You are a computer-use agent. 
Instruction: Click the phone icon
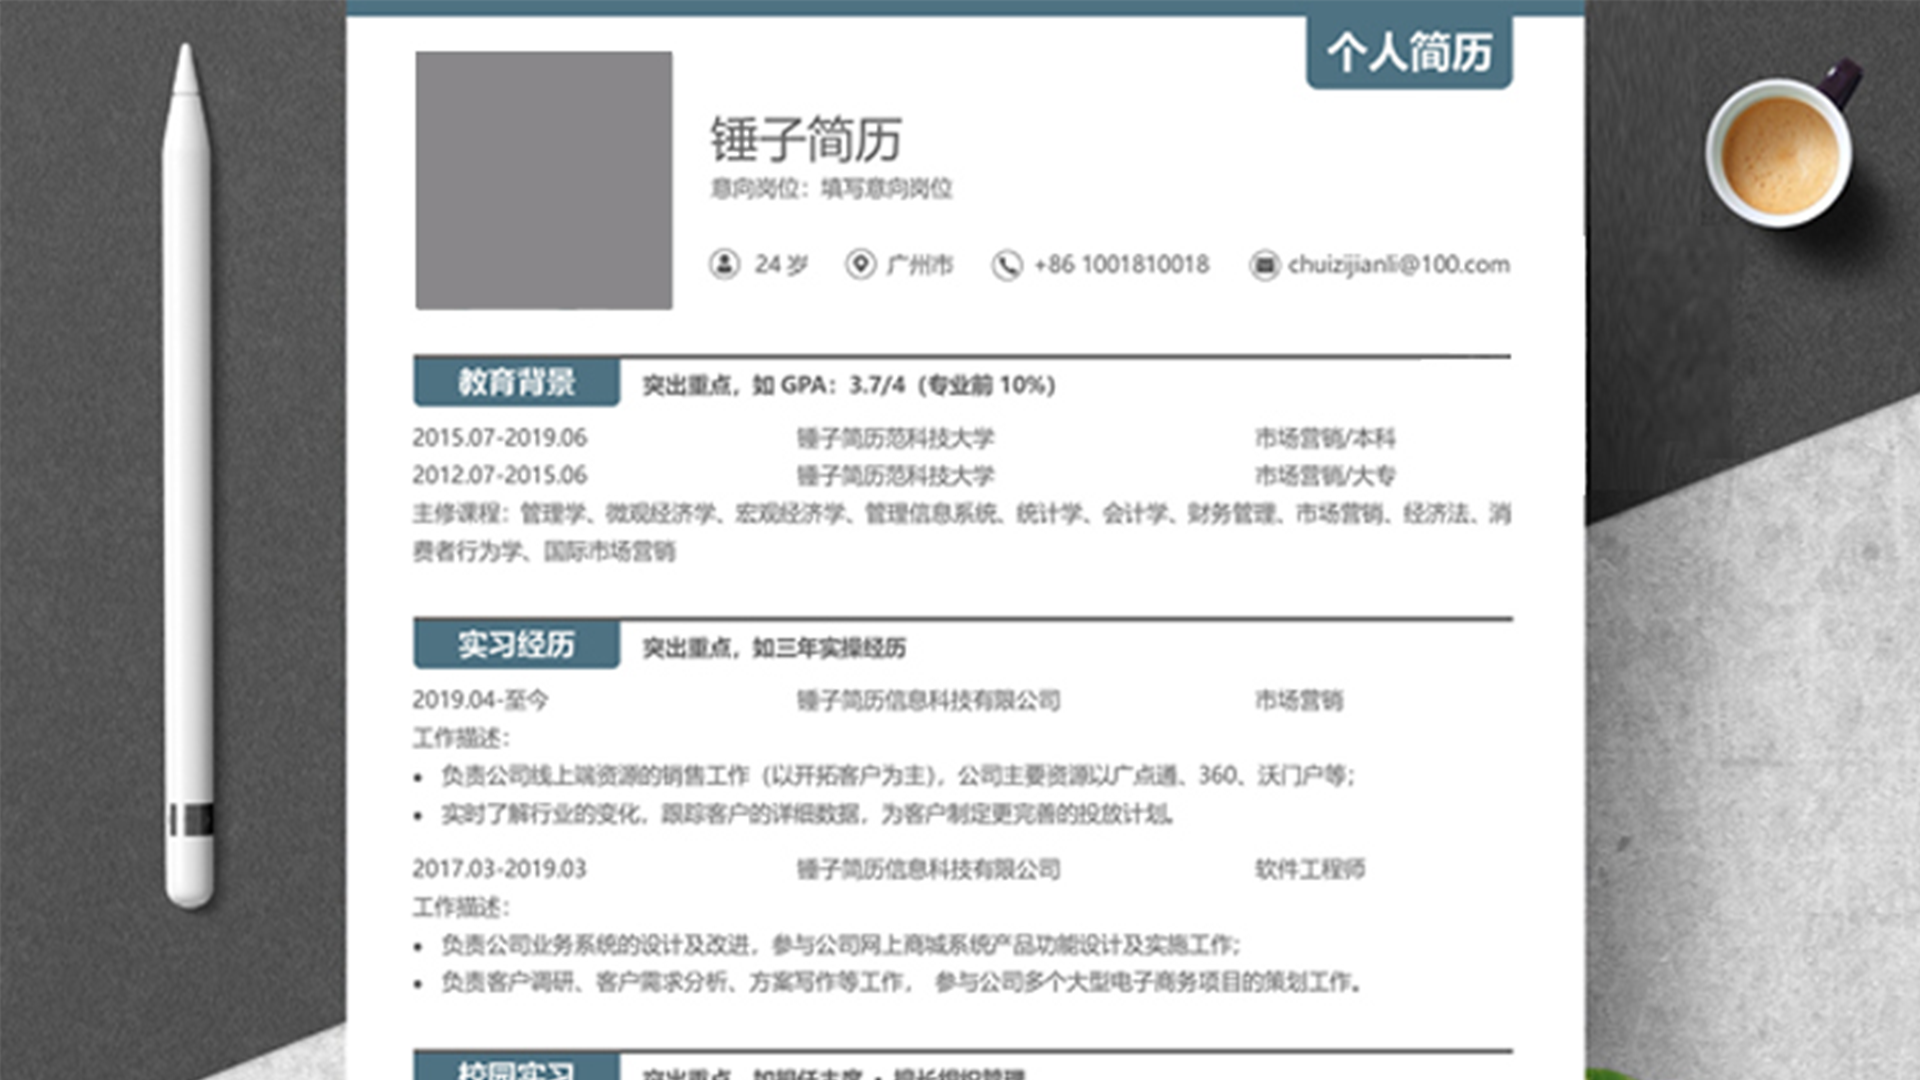coord(1007,265)
